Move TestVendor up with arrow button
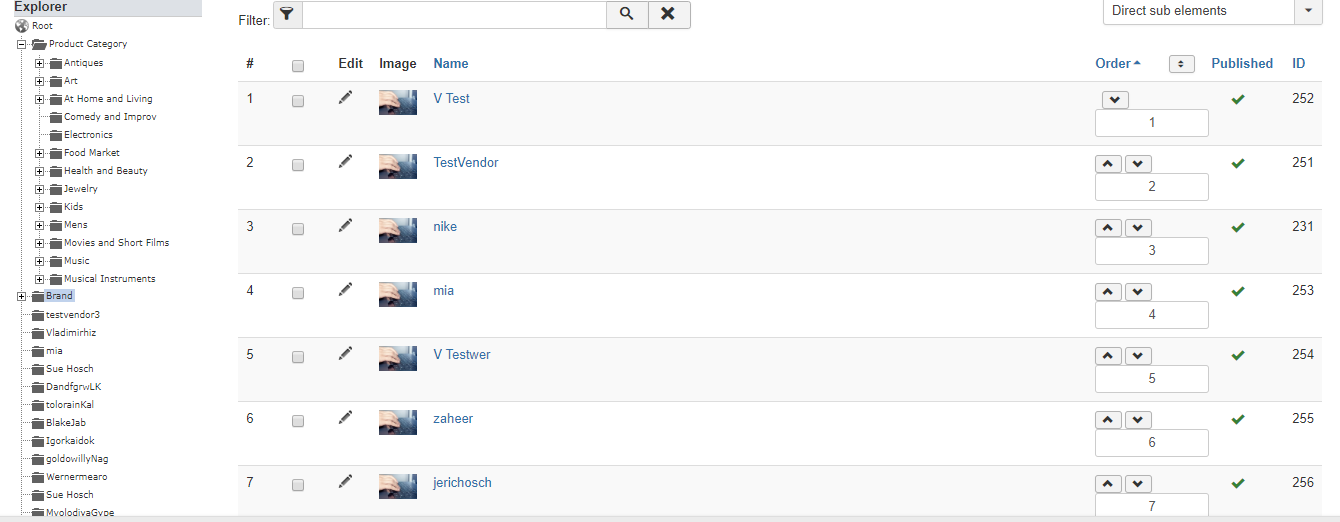 1109,164
